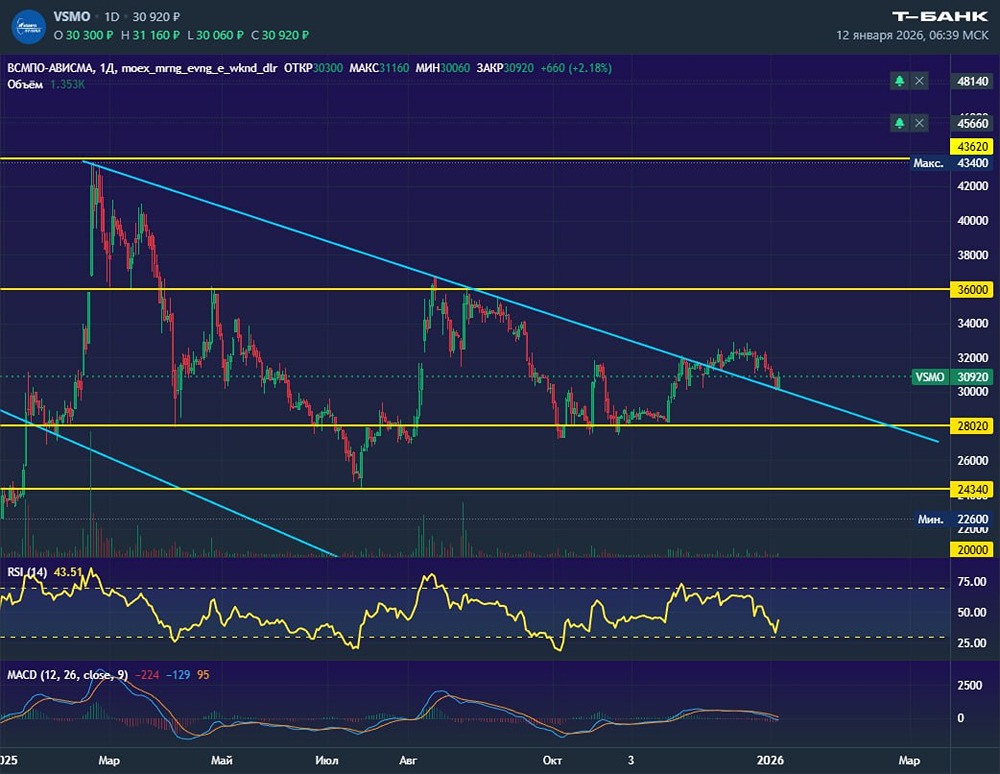
Task: Remove the alert beside 48140 with X
Action: (919, 81)
